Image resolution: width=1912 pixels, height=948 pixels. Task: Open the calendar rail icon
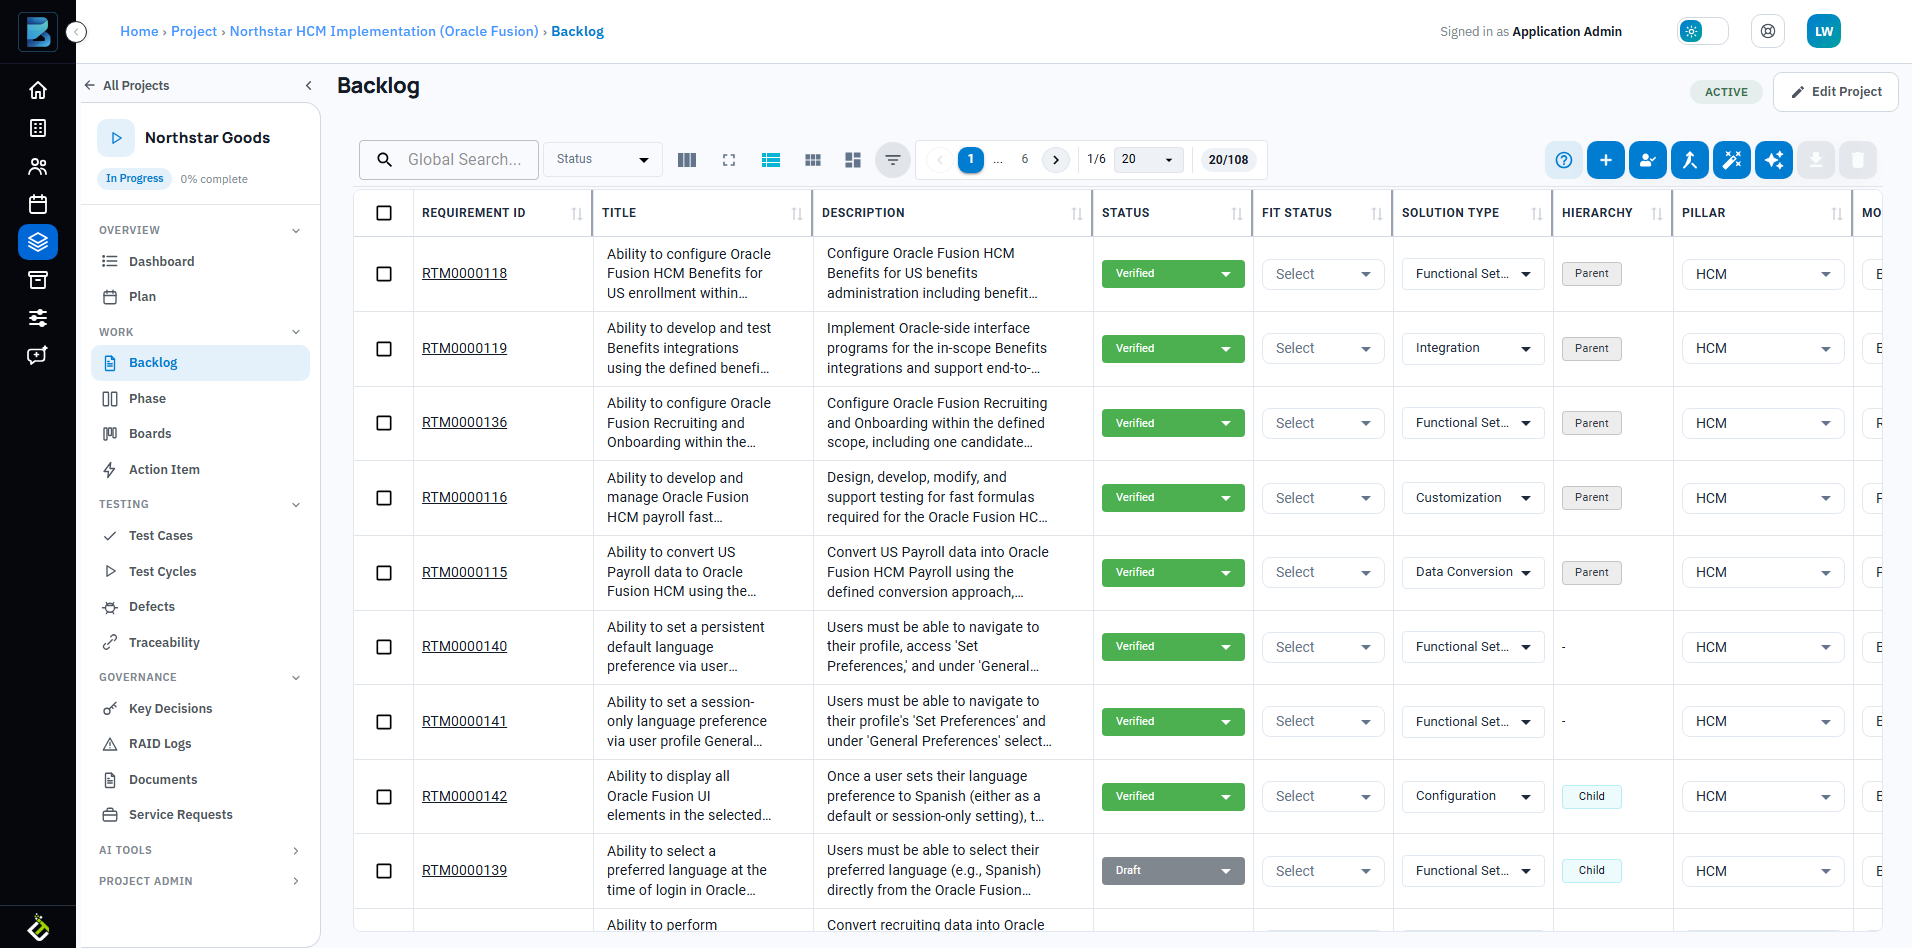pos(38,204)
